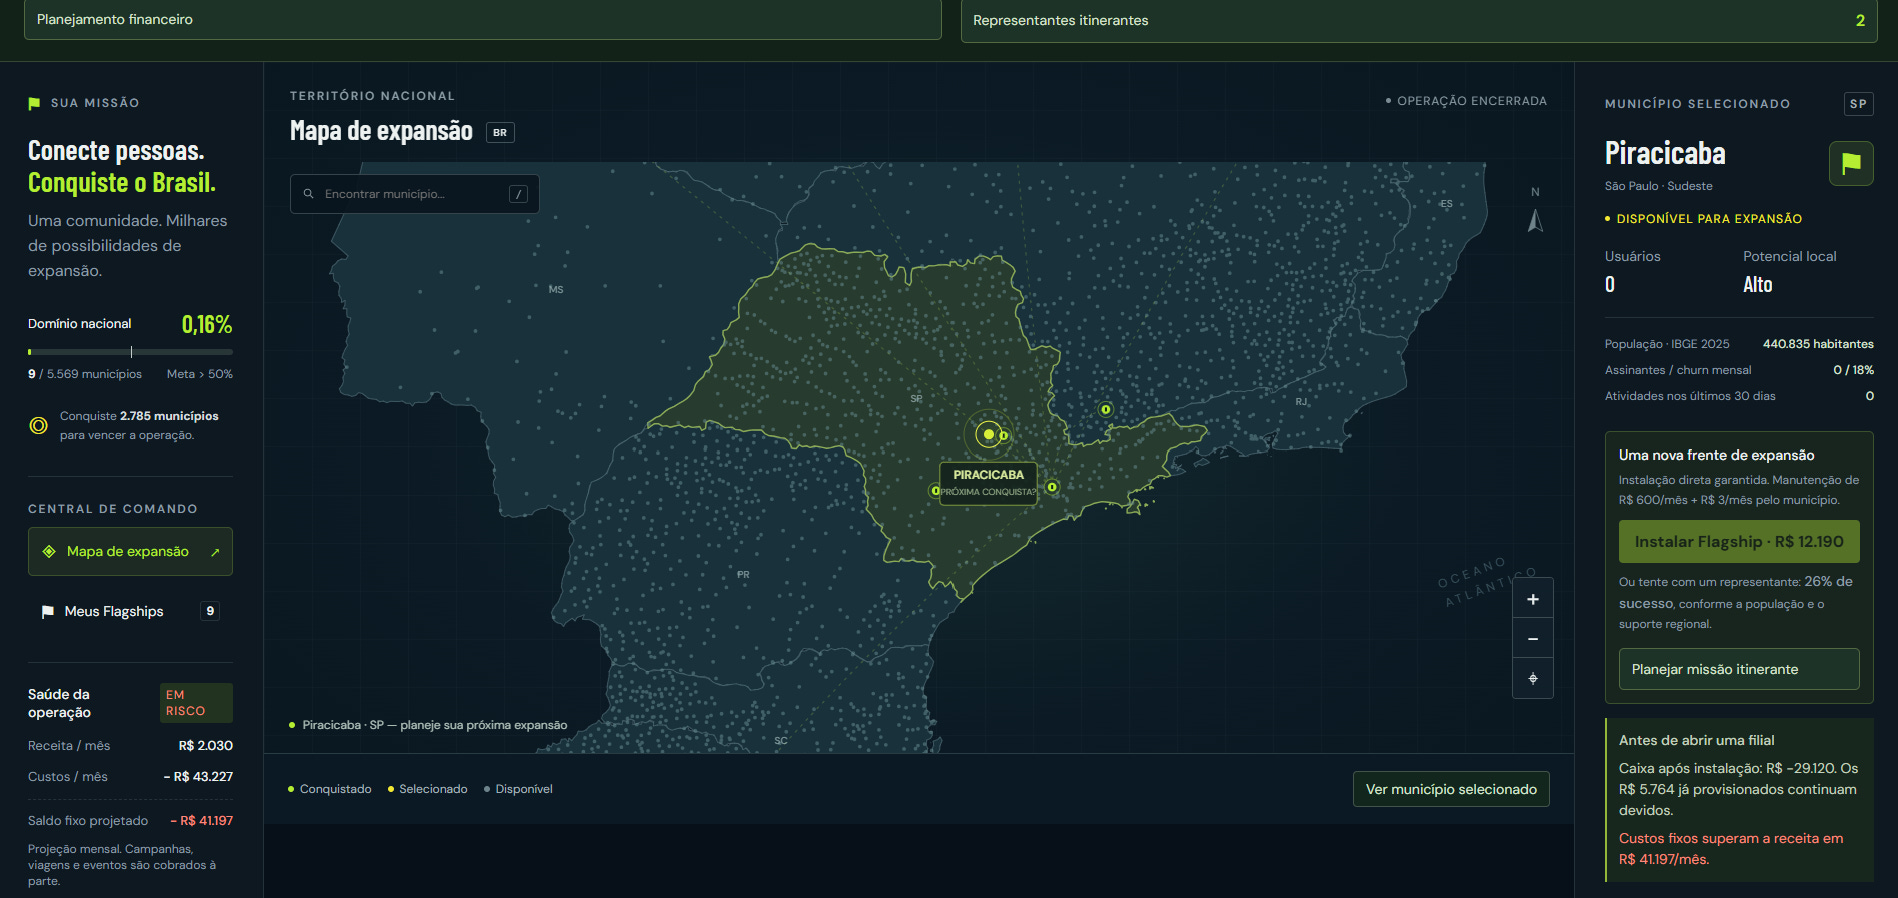
Task: Open Mapa de expansão in command center
Action: pos(130,551)
